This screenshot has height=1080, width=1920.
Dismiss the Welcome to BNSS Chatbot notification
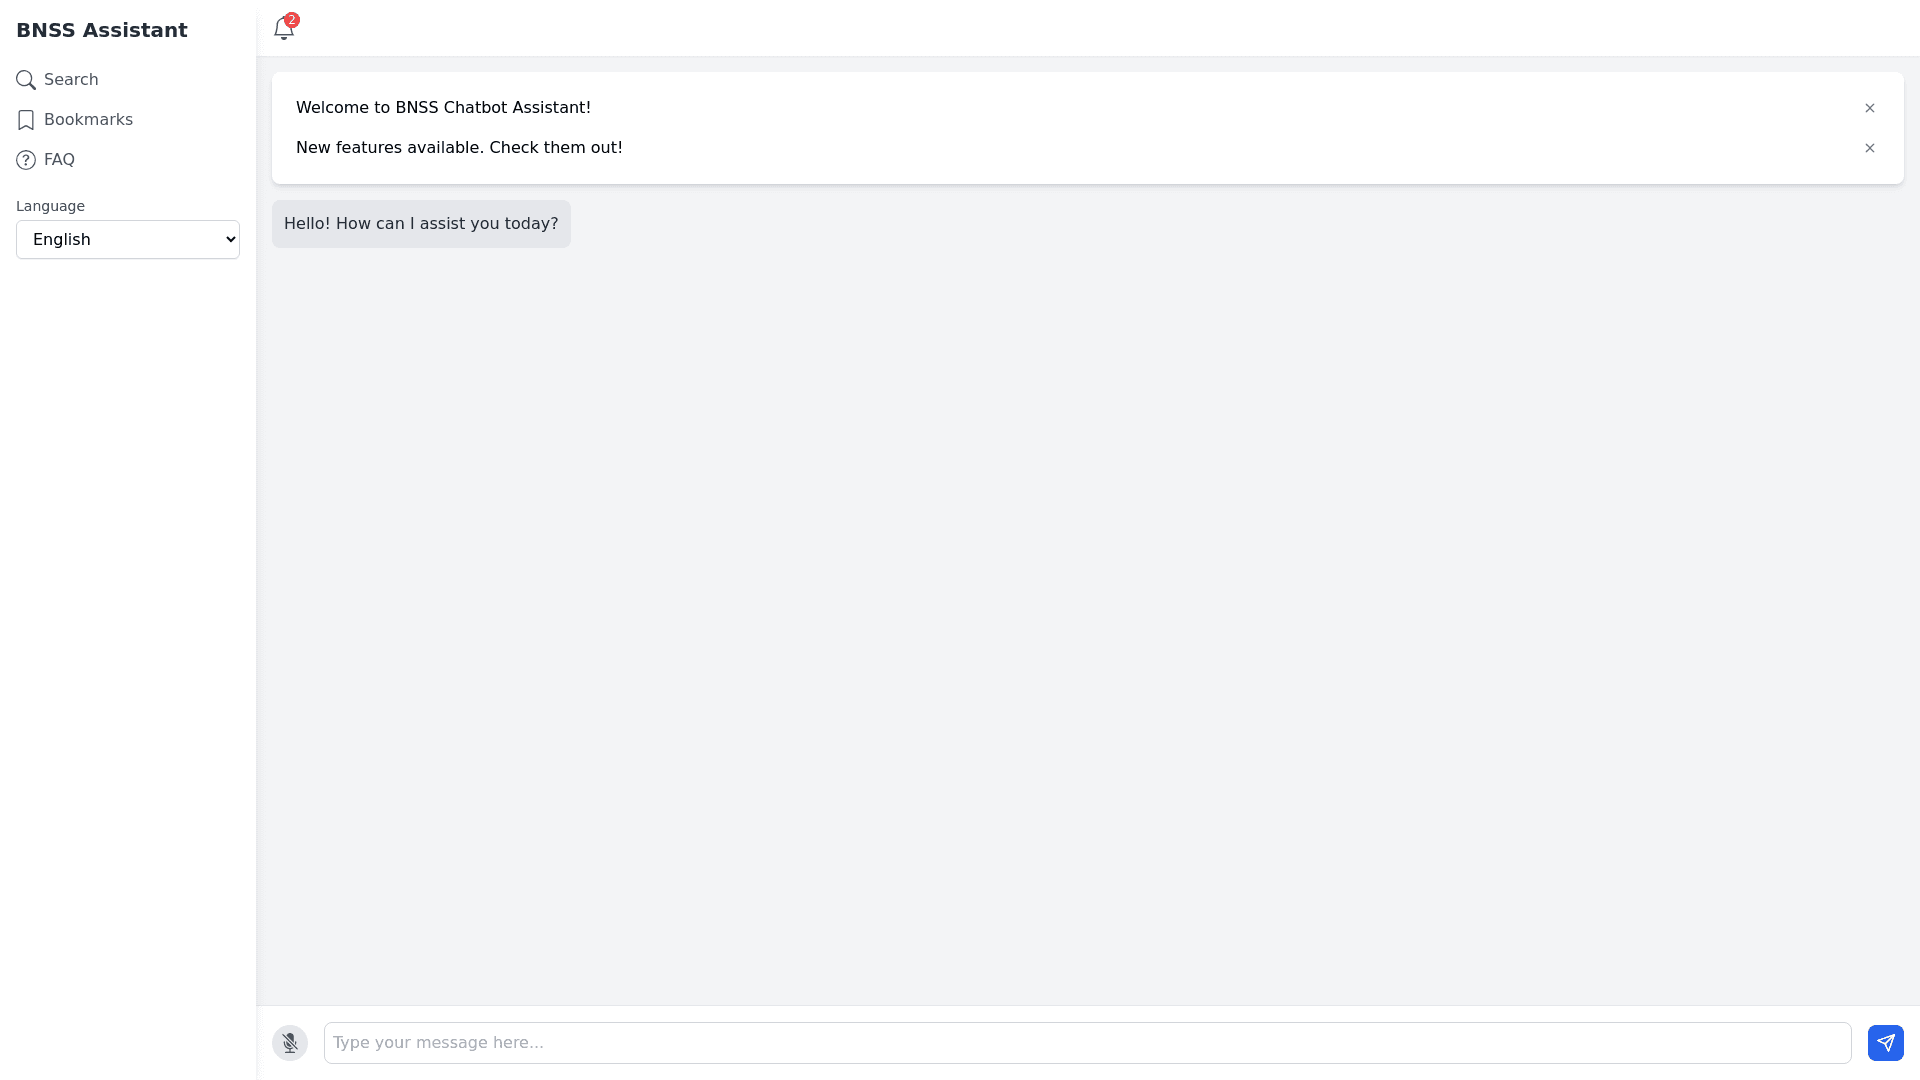pos(1869,108)
